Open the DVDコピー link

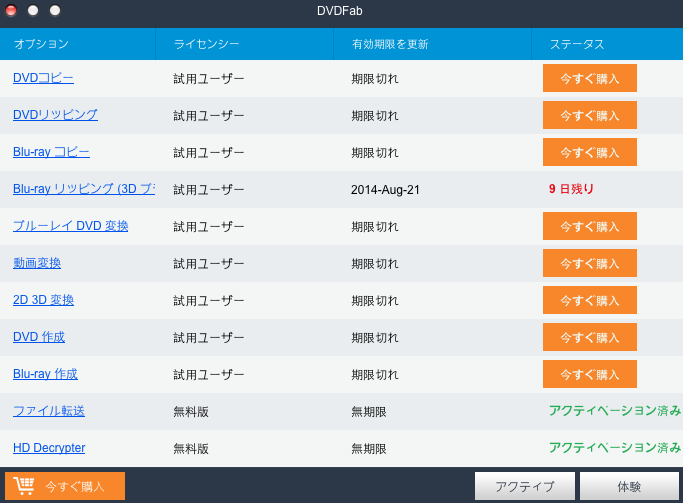[x=43, y=78]
